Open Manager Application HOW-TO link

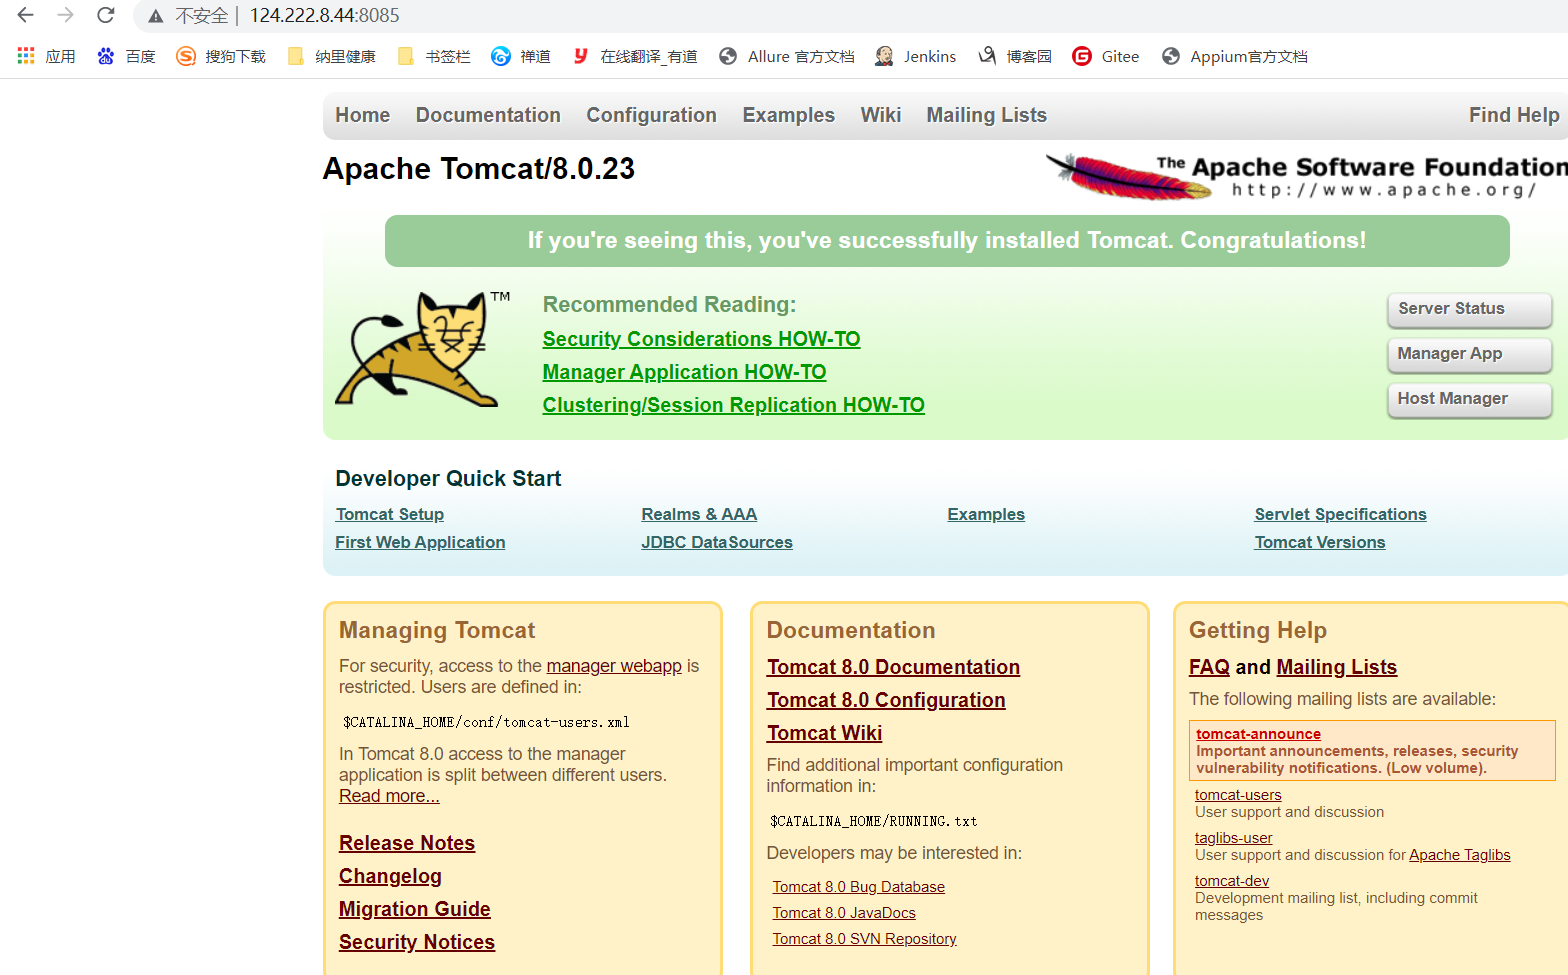(684, 372)
